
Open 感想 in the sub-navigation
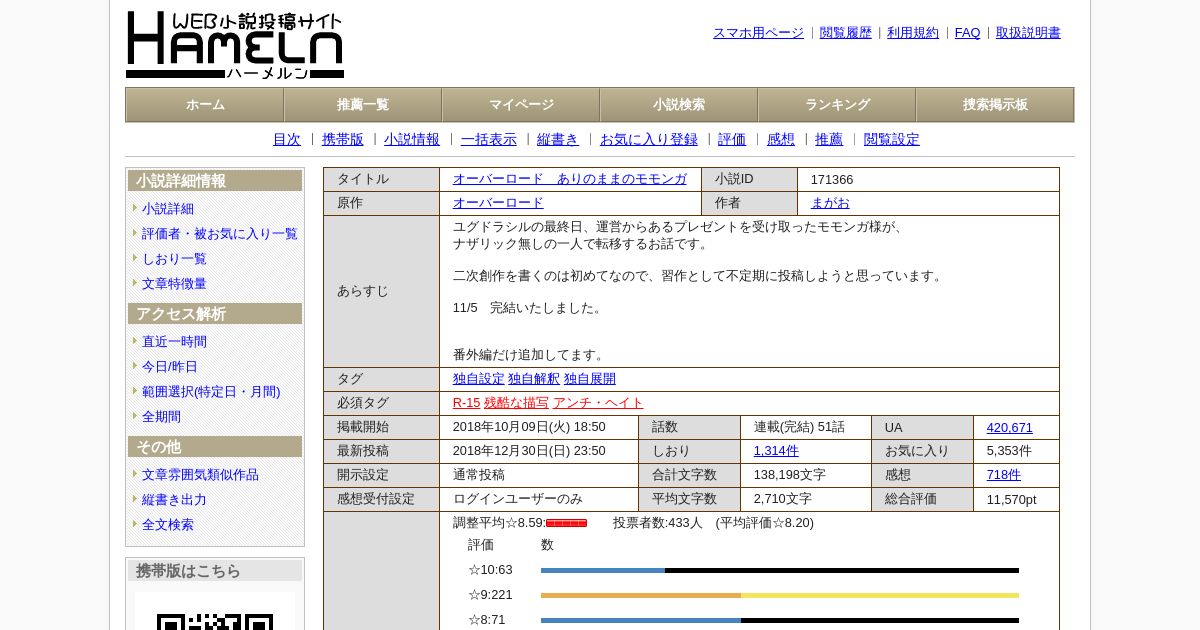tap(781, 140)
